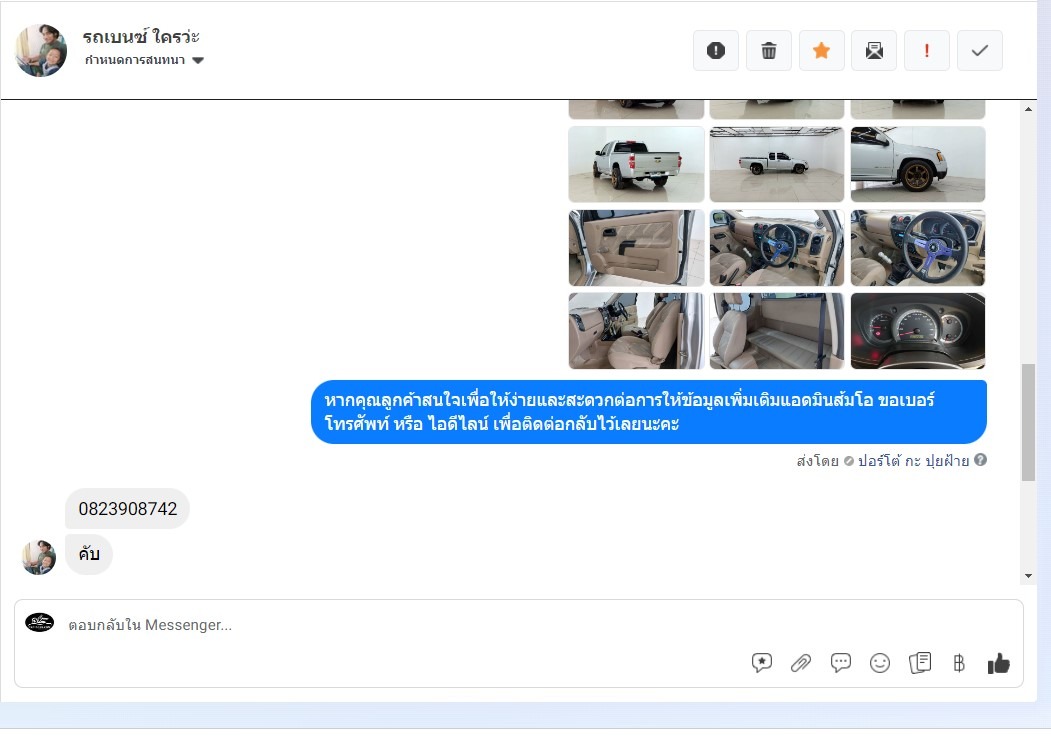Mark conversation as unread envelope icon
Viewport: 1051px width, 749px height.
click(x=874, y=50)
